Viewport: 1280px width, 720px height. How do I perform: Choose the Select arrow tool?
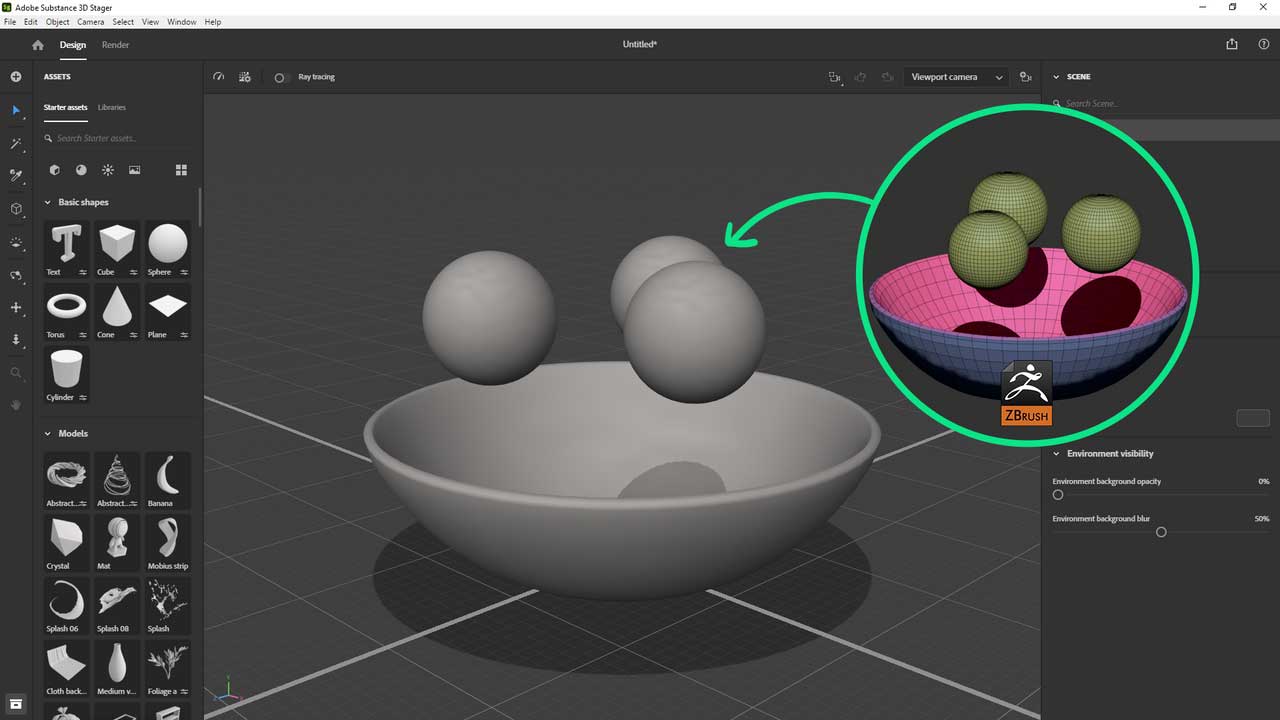pos(15,110)
